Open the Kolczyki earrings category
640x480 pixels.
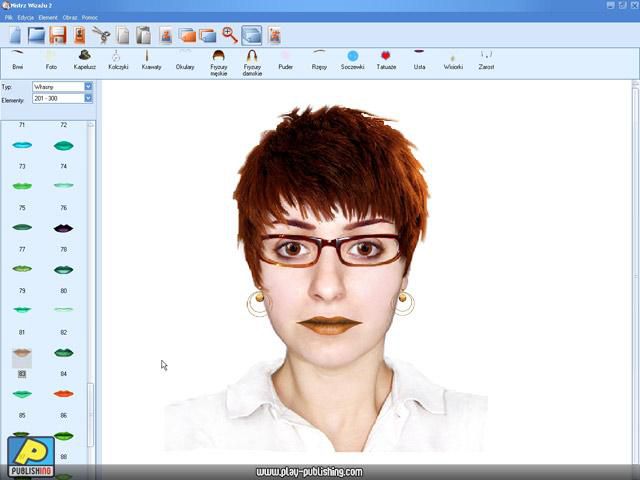point(118,60)
